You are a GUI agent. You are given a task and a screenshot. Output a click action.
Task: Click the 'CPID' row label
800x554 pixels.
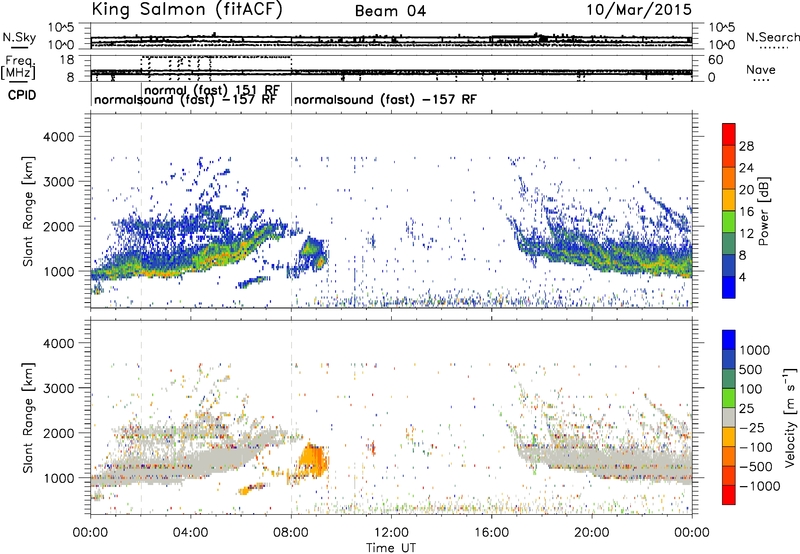pos(22,95)
